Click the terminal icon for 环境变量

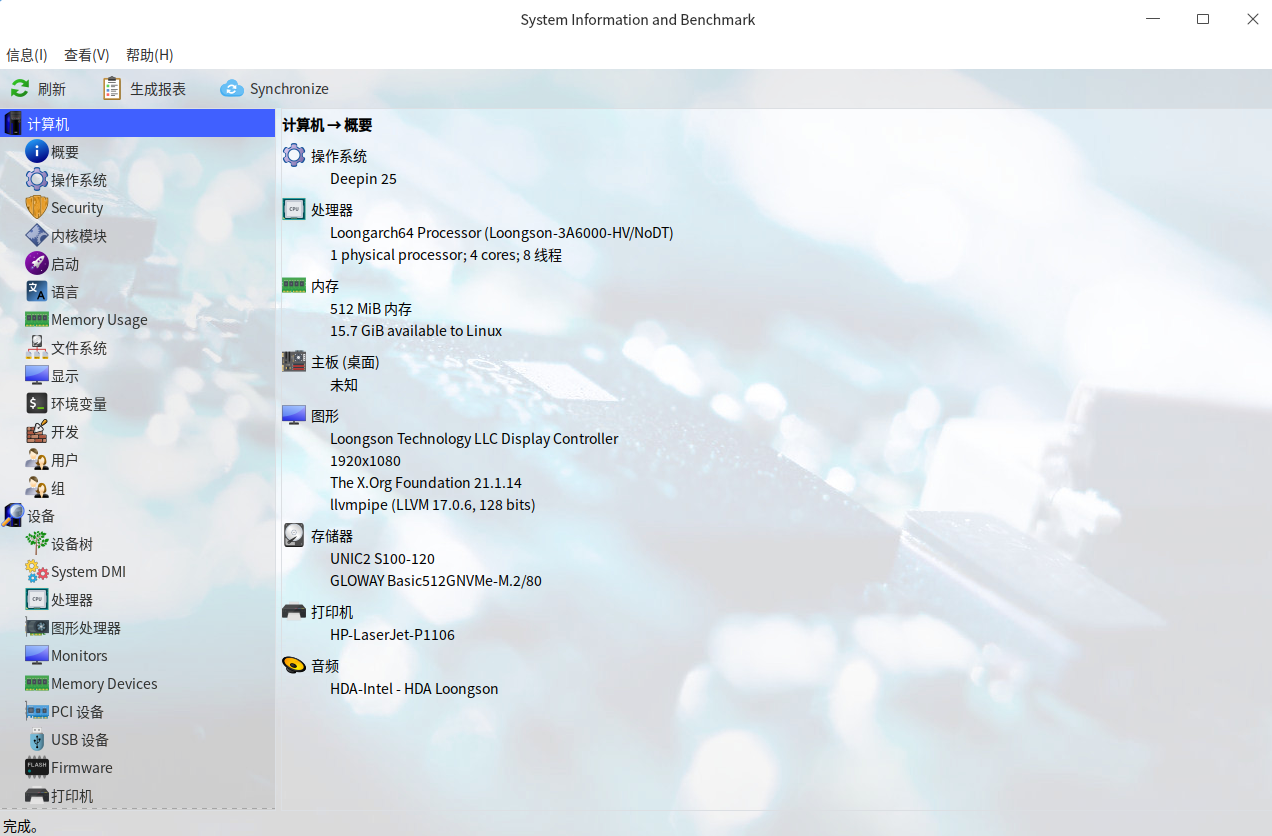click(x=36, y=404)
